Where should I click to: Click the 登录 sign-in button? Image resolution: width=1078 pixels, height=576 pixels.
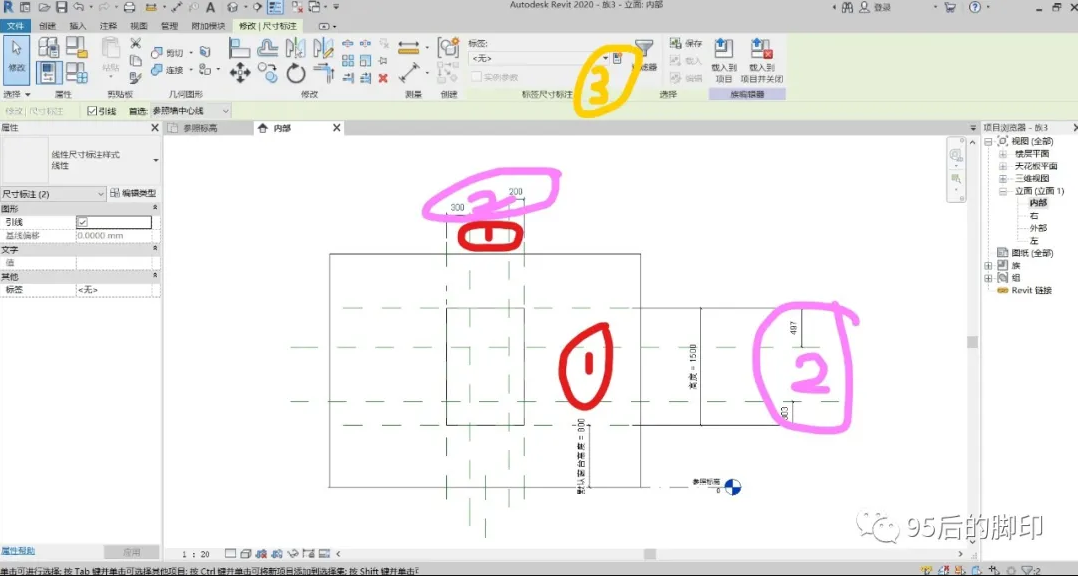coord(883,8)
